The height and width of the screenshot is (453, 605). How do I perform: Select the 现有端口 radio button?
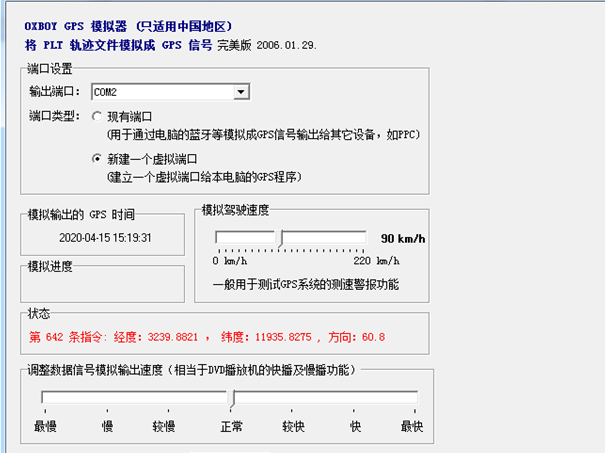(97, 116)
